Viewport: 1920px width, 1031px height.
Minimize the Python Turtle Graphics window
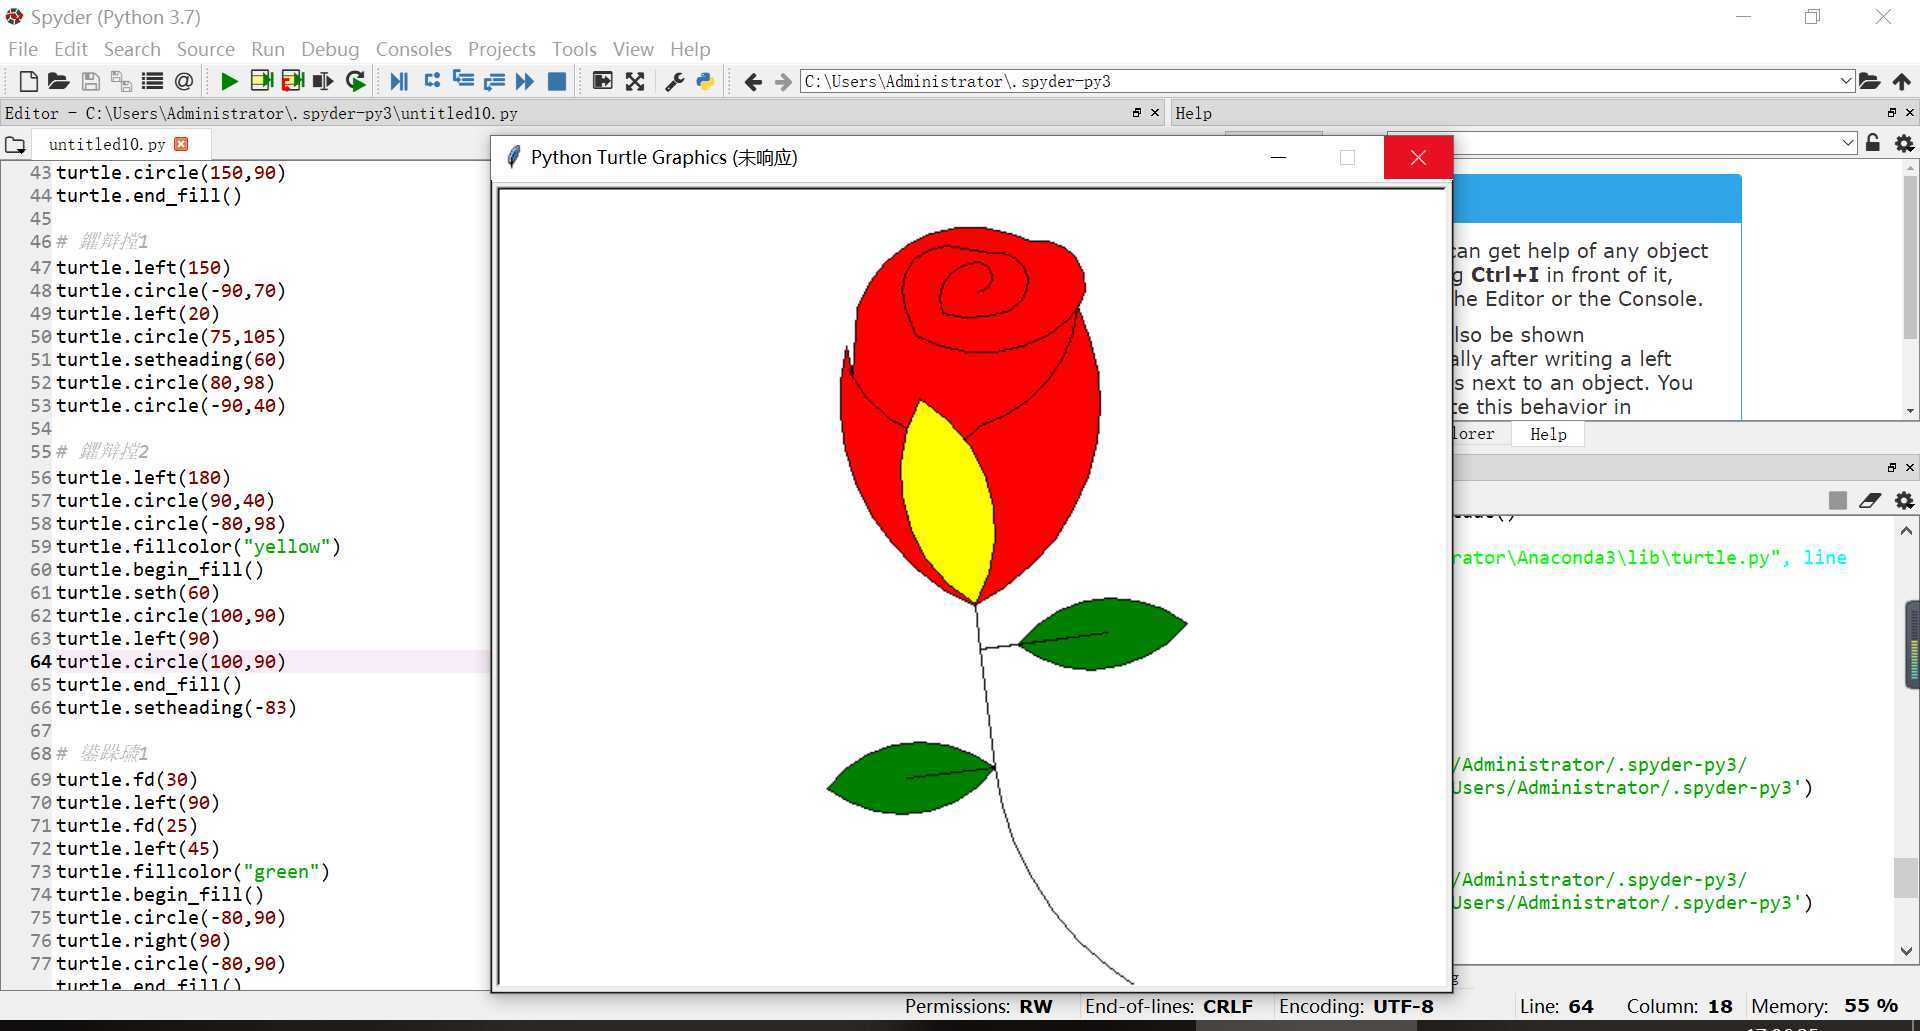pyautogui.click(x=1278, y=158)
